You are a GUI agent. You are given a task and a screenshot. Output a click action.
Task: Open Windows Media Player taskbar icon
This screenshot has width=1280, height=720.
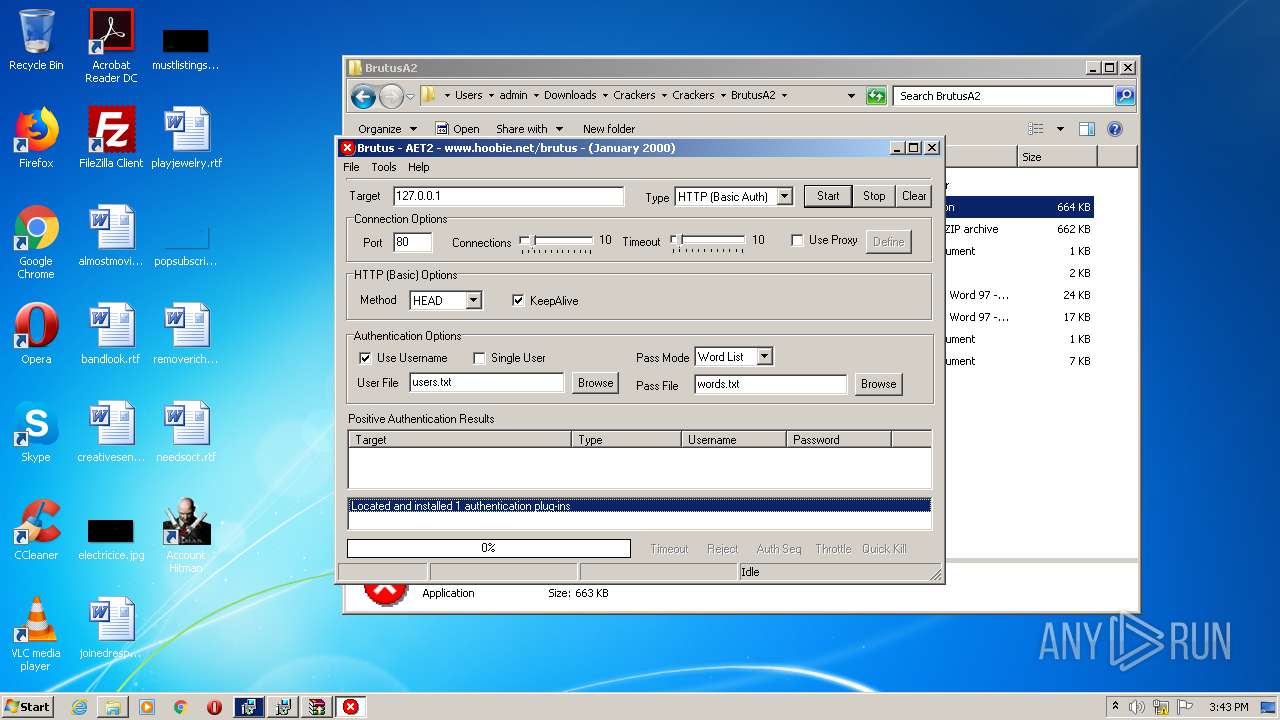click(x=147, y=707)
